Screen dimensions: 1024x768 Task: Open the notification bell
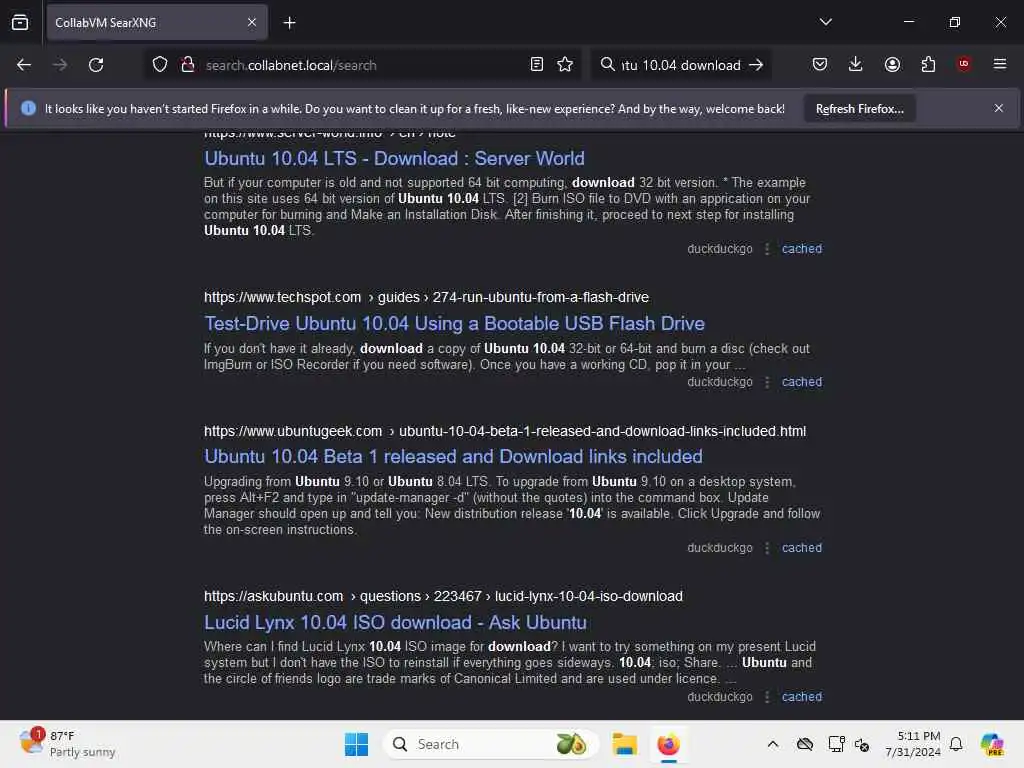pos(956,744)
